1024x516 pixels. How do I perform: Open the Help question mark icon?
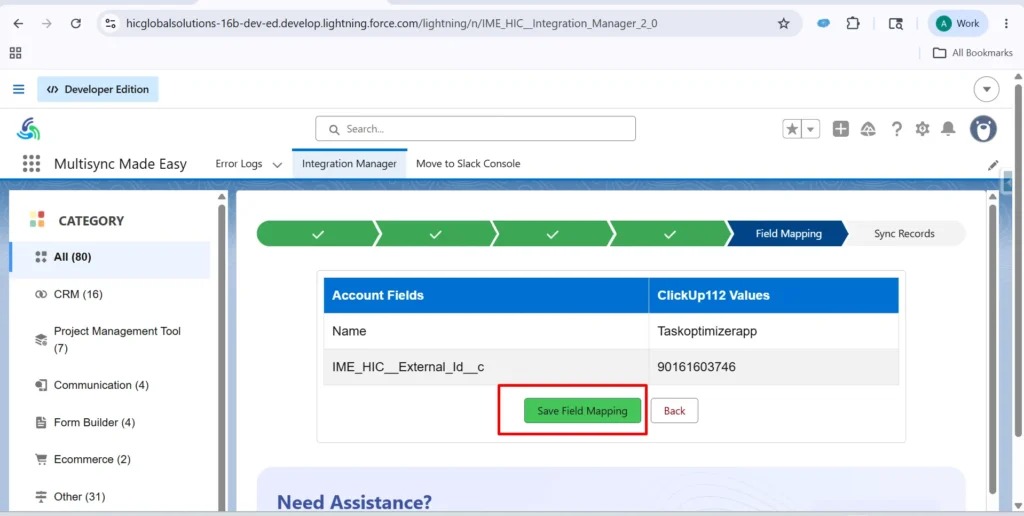pyautogui.click(x=897, y=129)
